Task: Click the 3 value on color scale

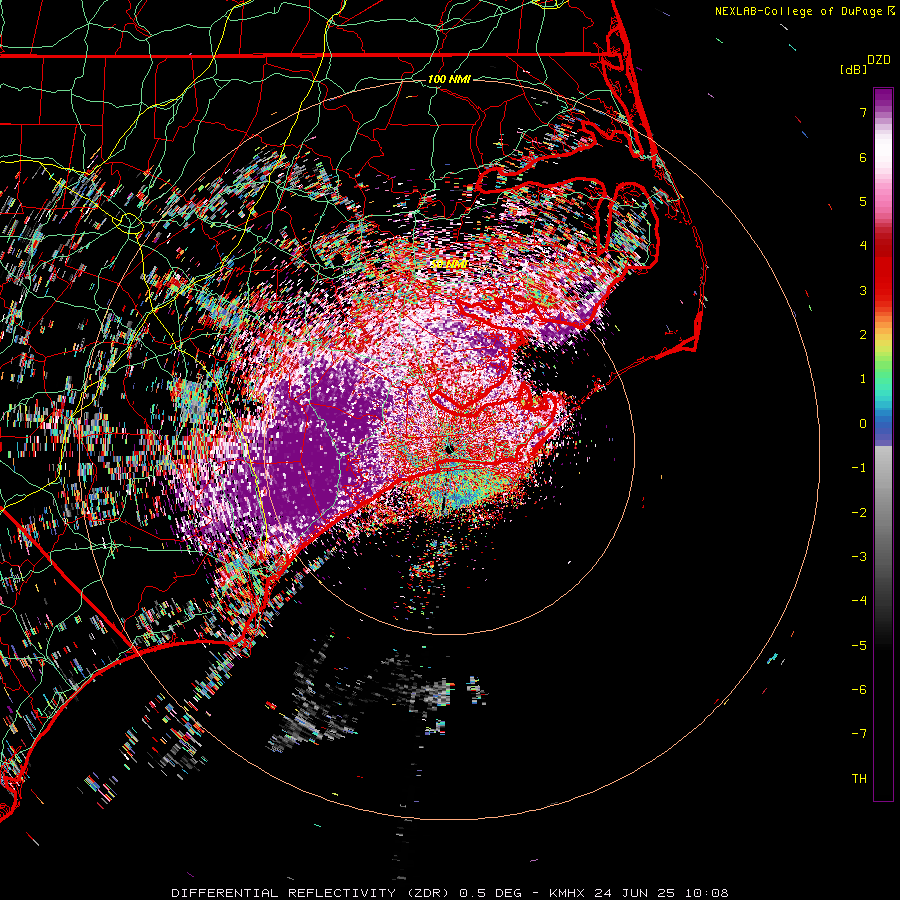Action: (863, 290)
